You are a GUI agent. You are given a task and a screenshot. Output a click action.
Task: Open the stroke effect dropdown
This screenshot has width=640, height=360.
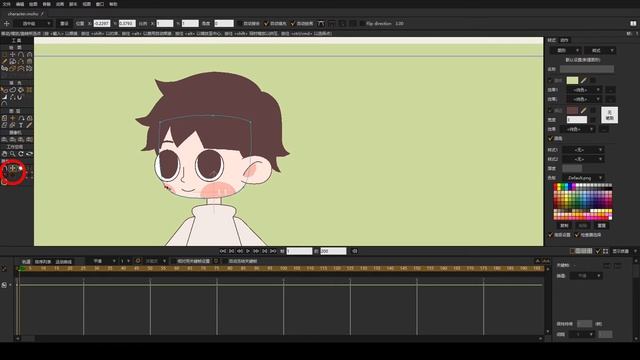click(577, 129)
